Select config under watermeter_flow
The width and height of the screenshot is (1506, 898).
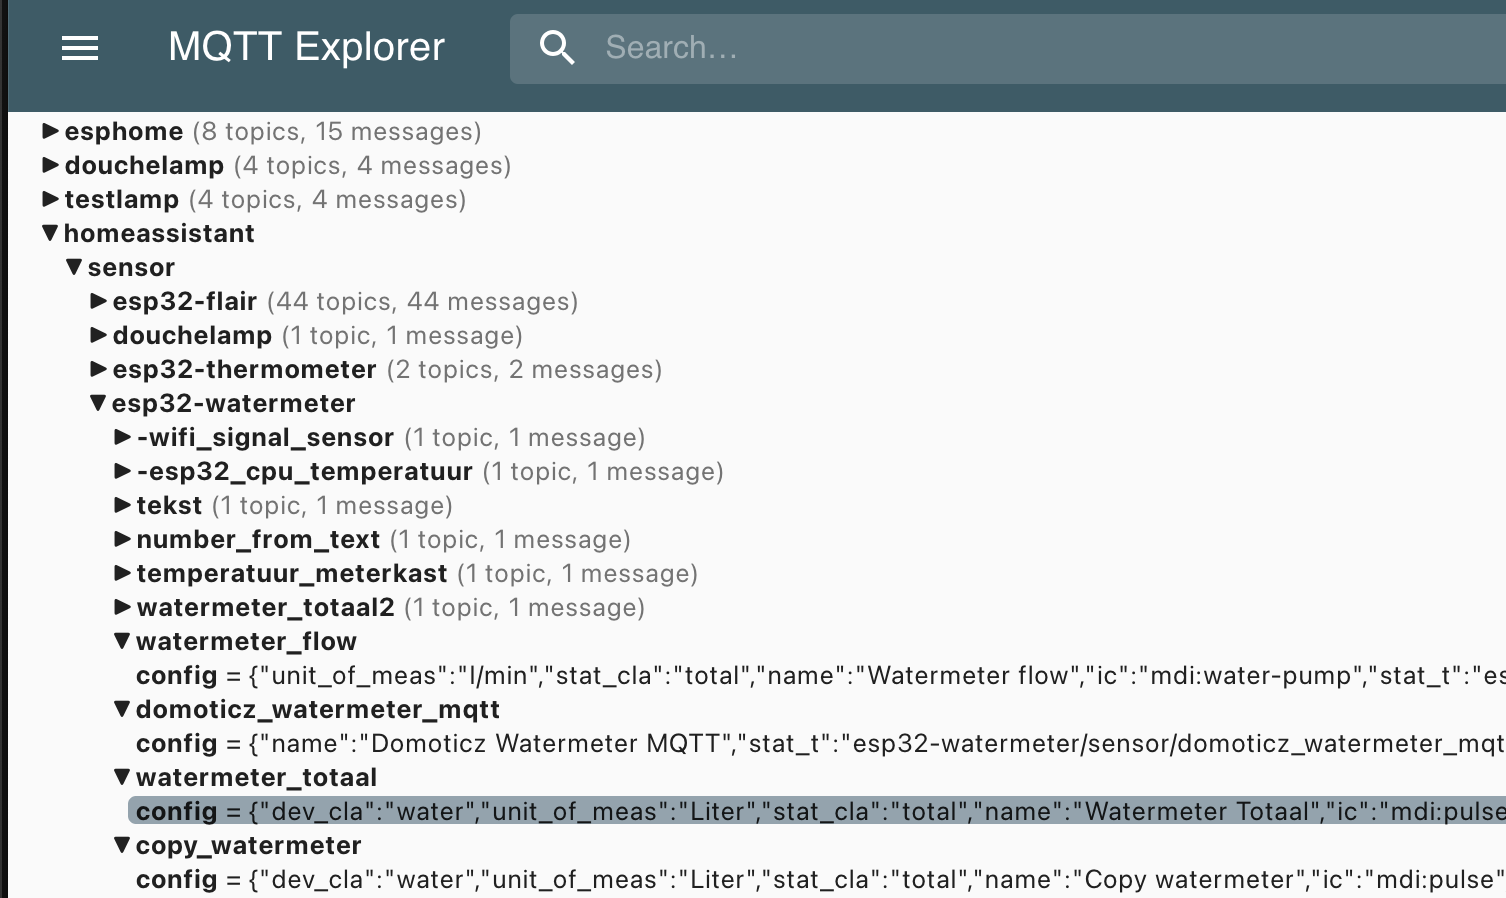click(177, 676)
